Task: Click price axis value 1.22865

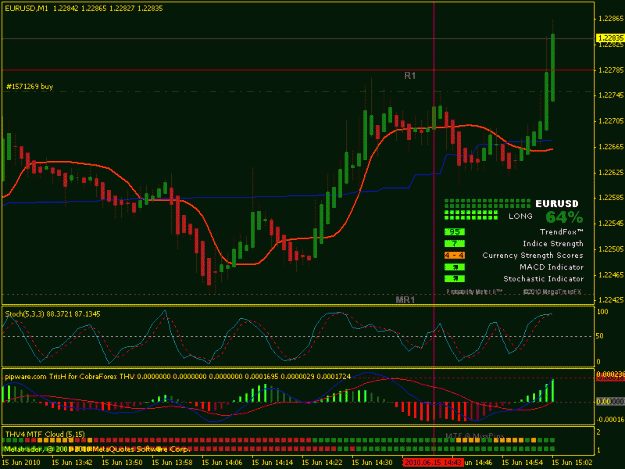Action: pos(611,19)
